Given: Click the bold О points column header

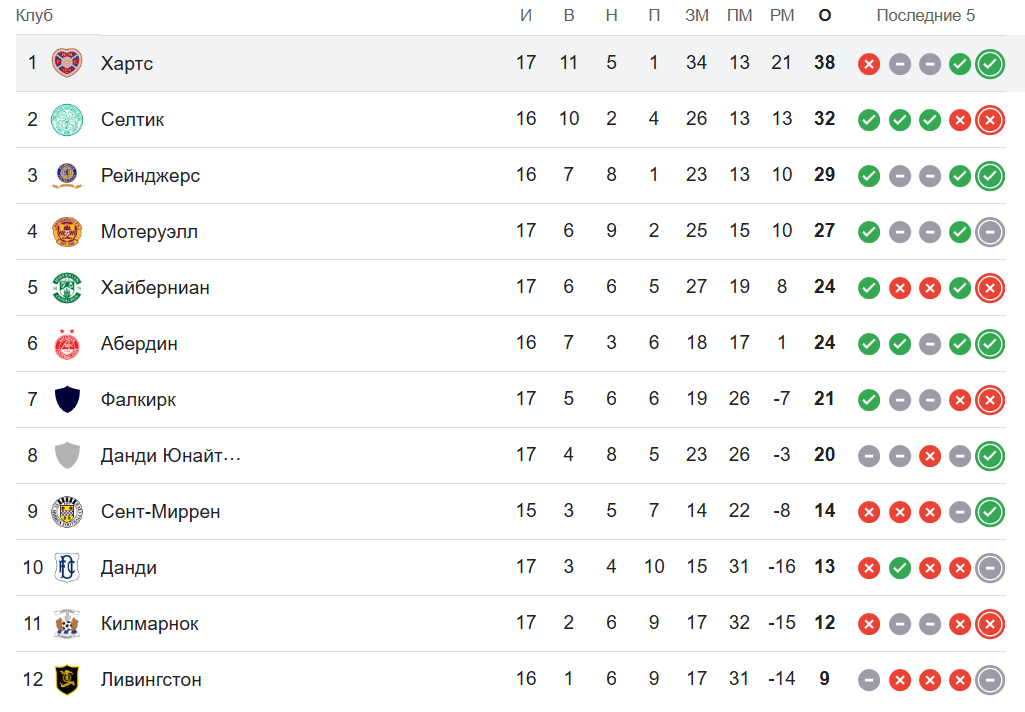Looking at the screenshot, I should (x=825, y=15).
